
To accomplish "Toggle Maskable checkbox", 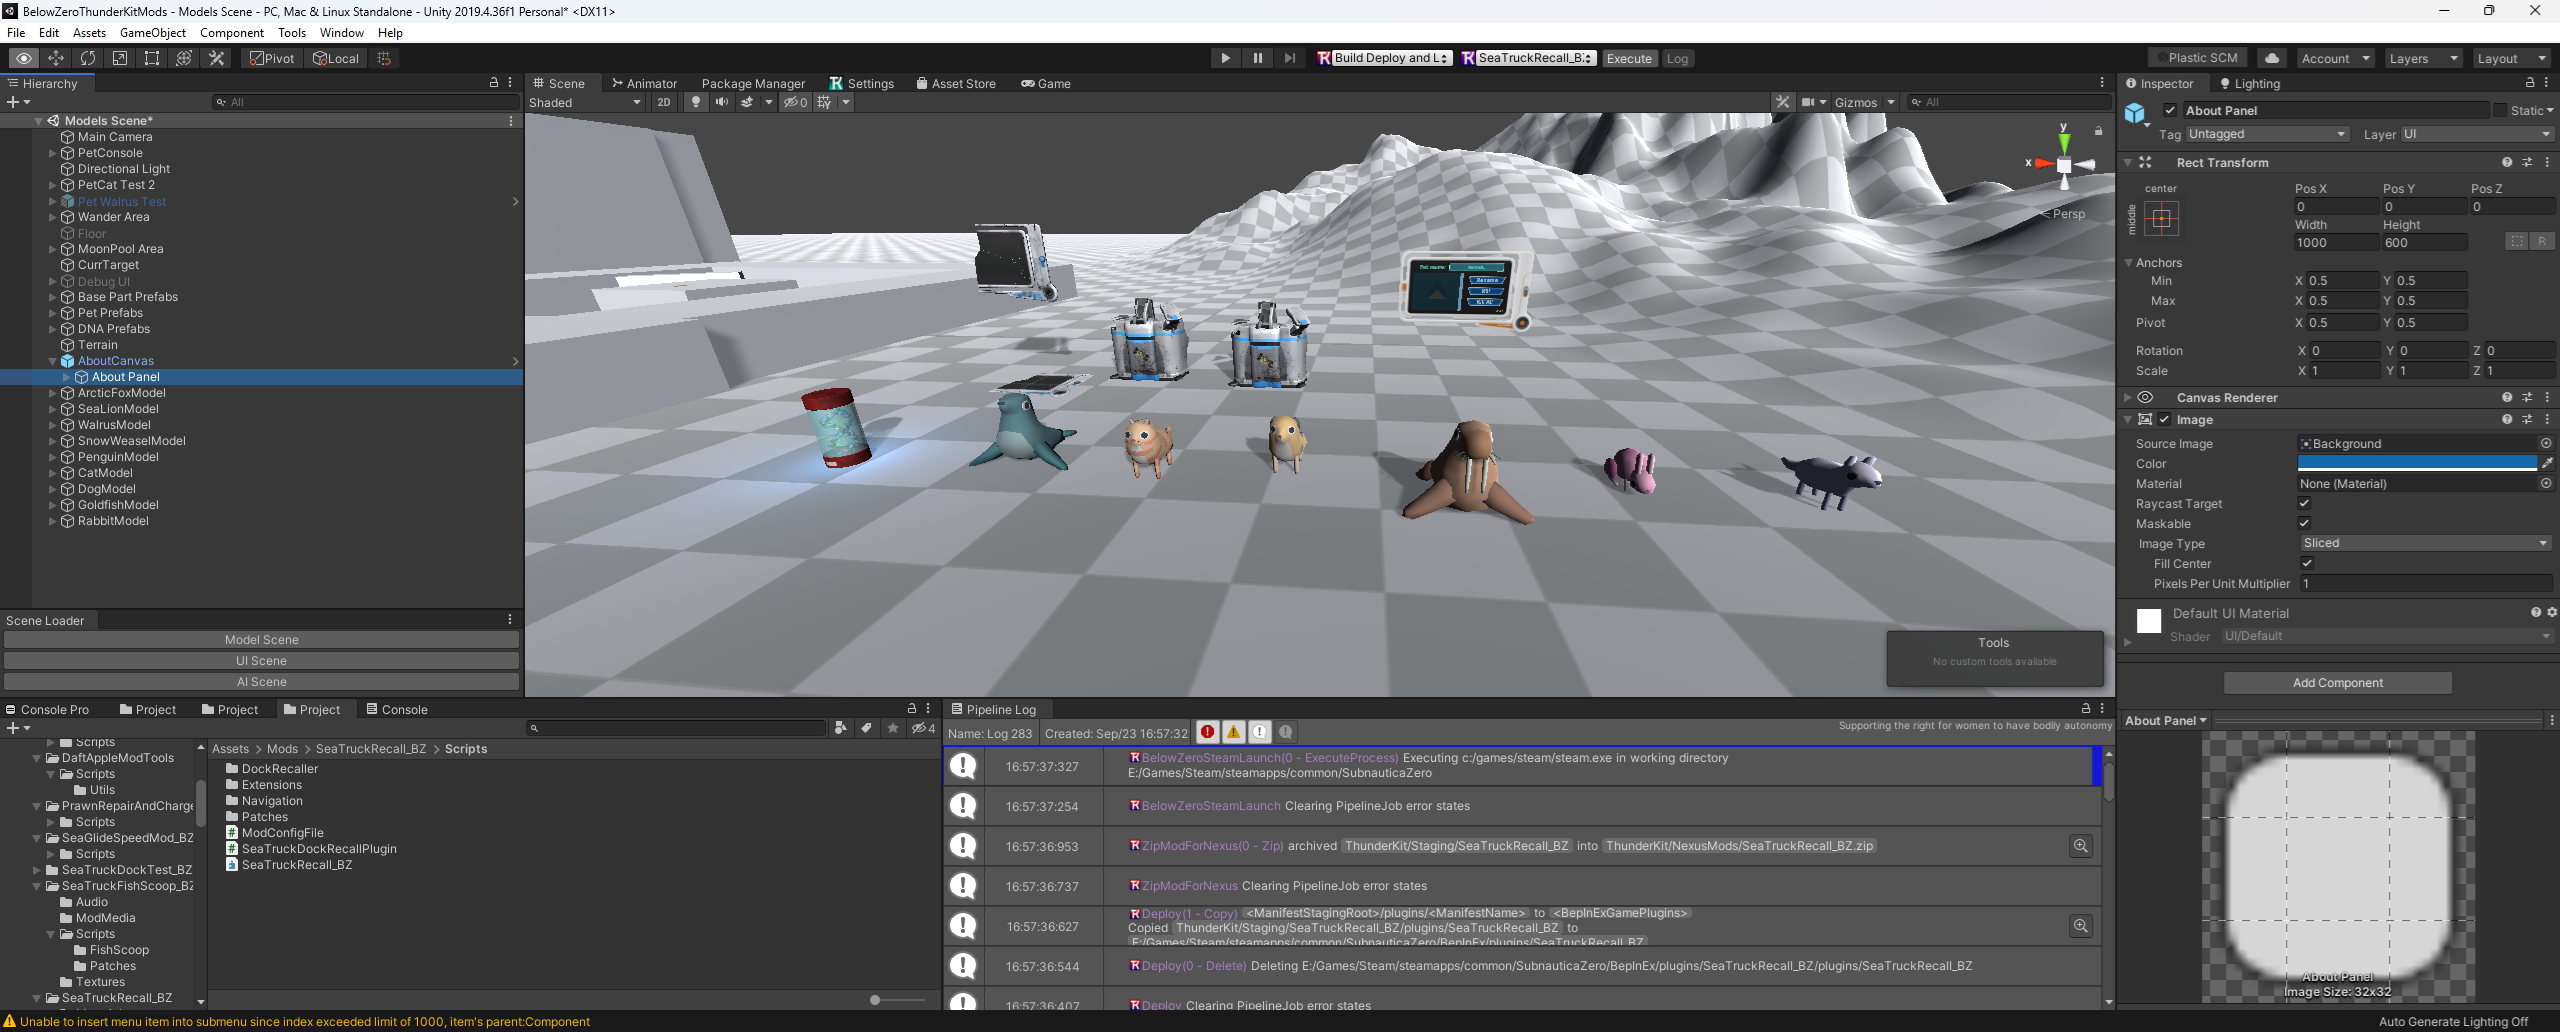I will click(2304, 523).
